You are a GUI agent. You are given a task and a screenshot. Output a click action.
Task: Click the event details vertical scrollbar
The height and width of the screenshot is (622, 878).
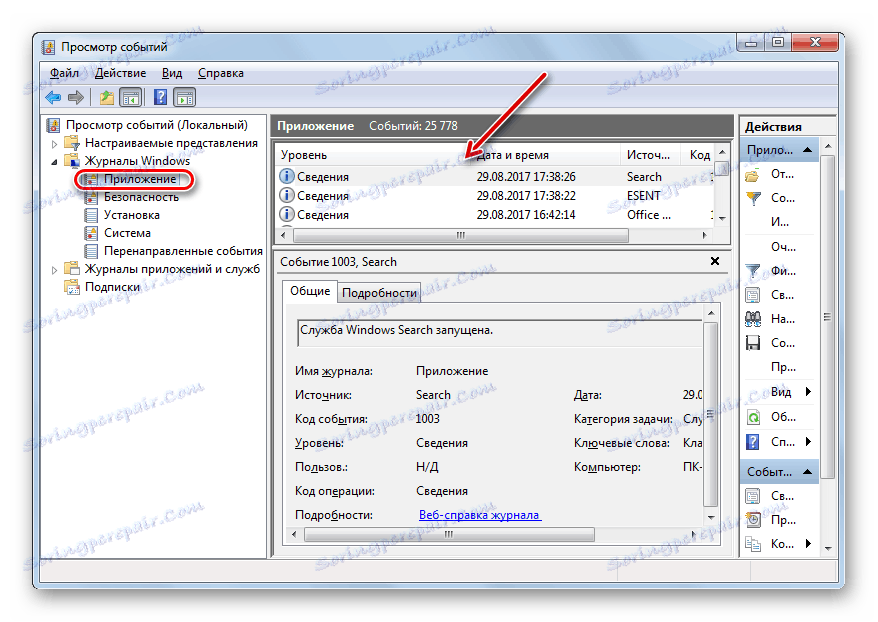click(711, 414)
